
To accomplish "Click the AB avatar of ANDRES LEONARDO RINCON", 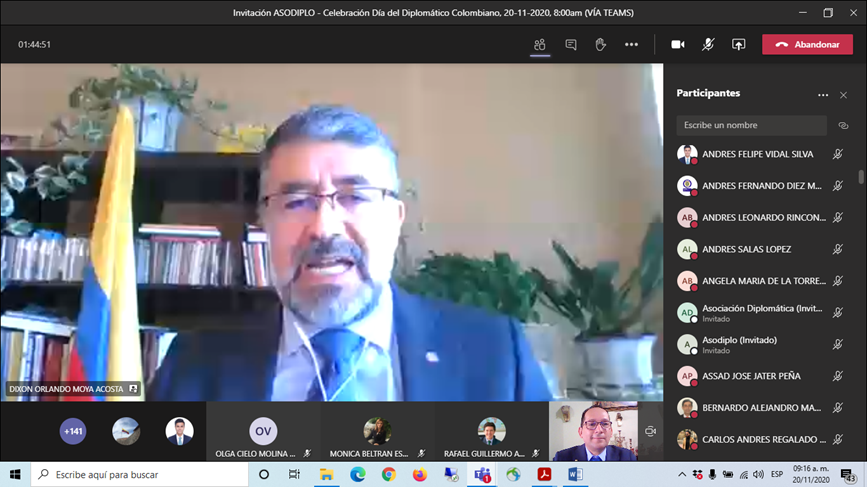I will pos(687,218).
